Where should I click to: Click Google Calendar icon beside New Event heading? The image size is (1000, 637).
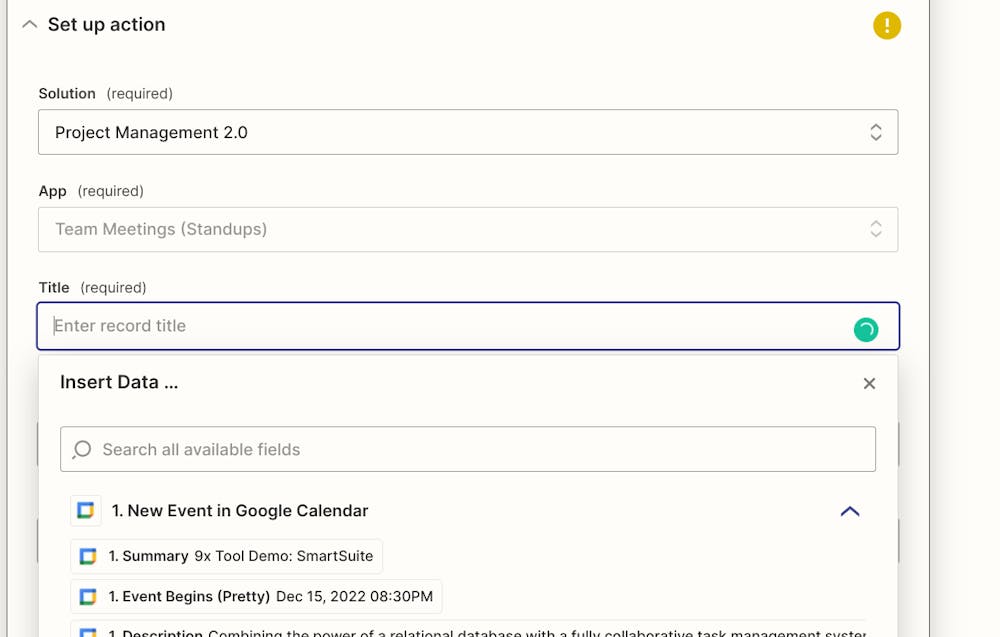tap(86, 511)
